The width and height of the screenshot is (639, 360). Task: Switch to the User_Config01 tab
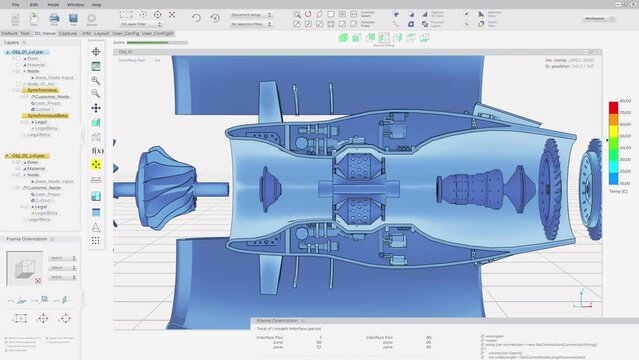coord(158,33)
